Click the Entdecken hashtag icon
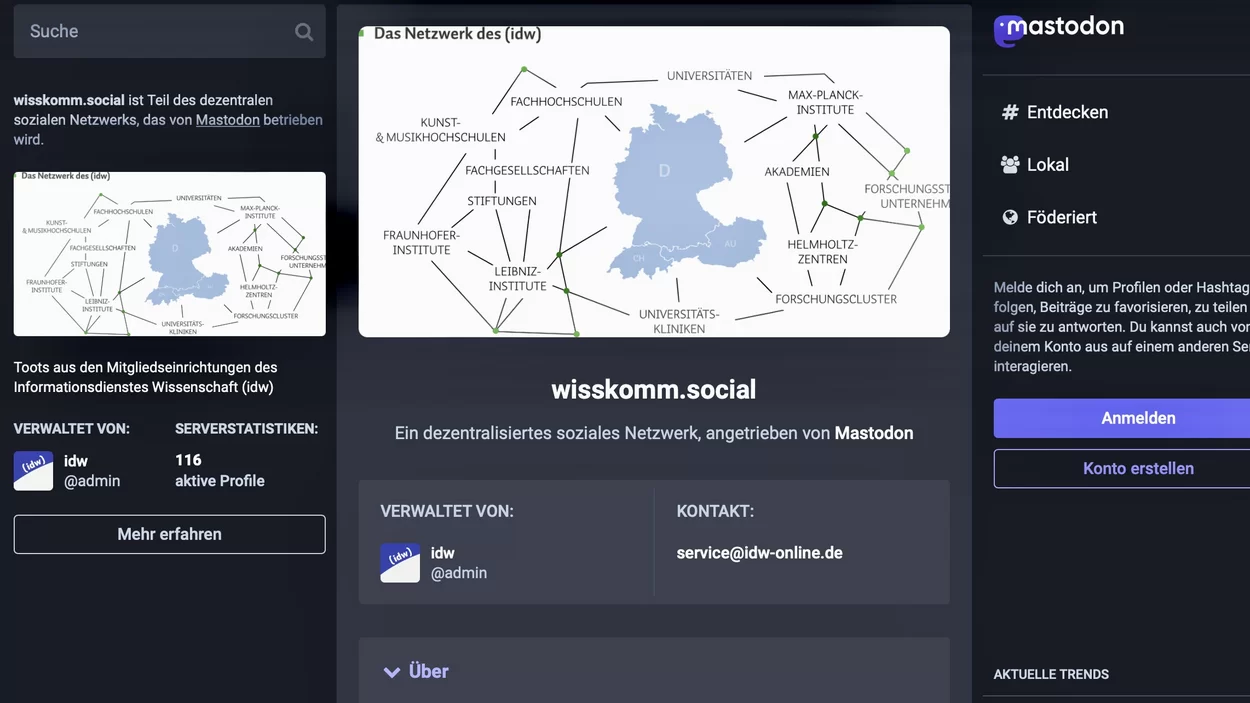1250x703 pixels. pyautogui.click(x=1010, y=113)
